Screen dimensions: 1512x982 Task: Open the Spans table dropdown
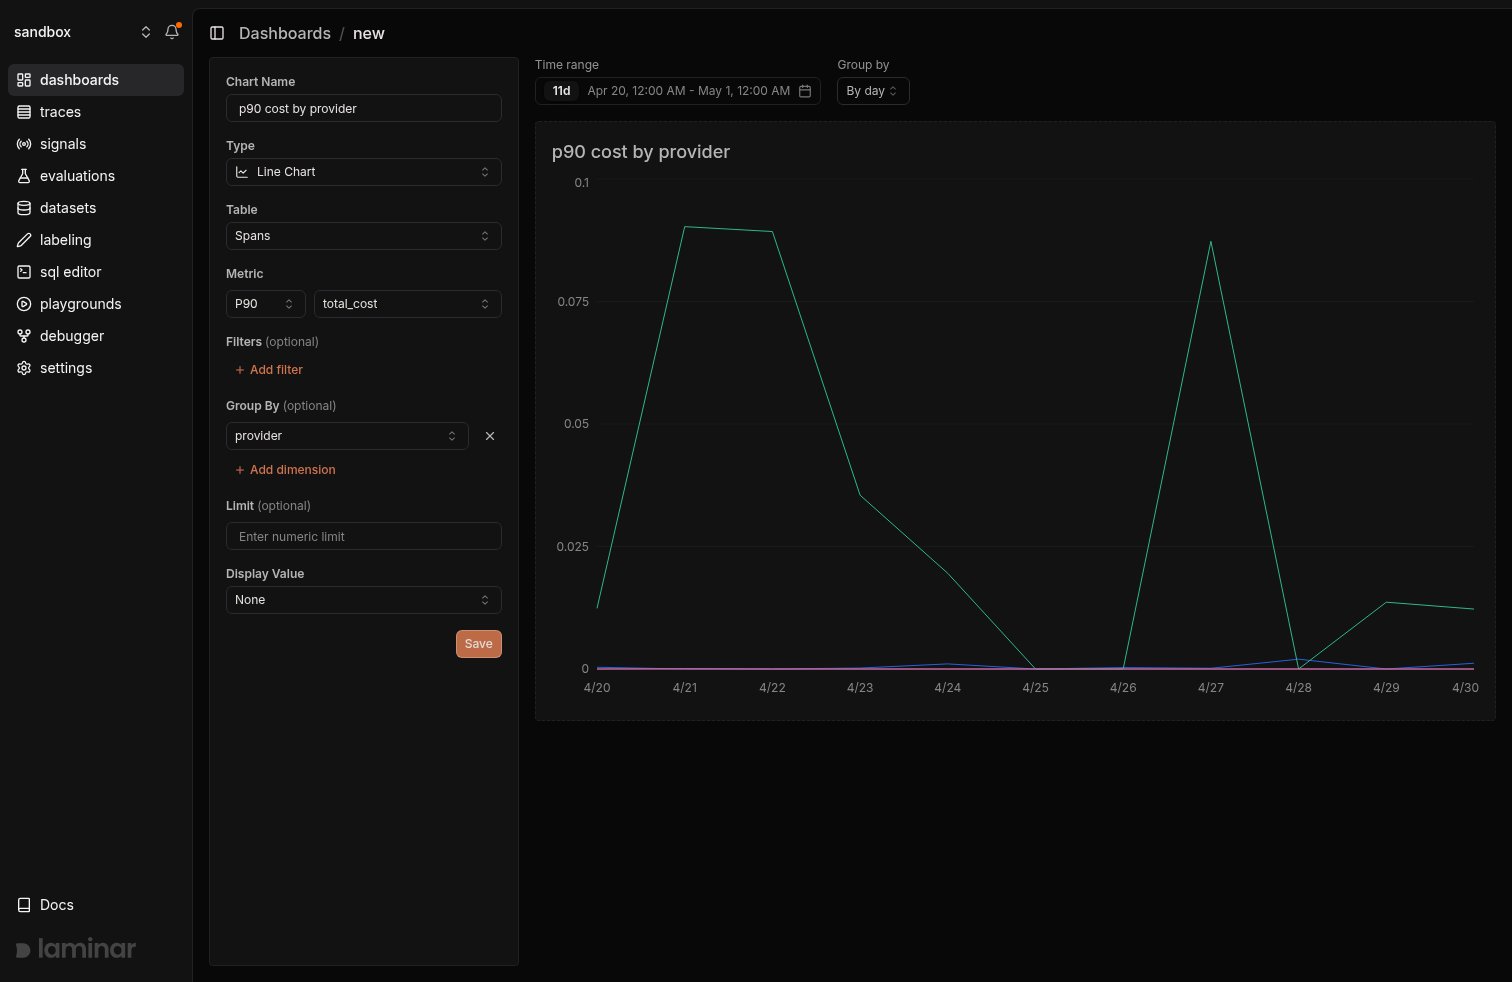click(364, 236)
